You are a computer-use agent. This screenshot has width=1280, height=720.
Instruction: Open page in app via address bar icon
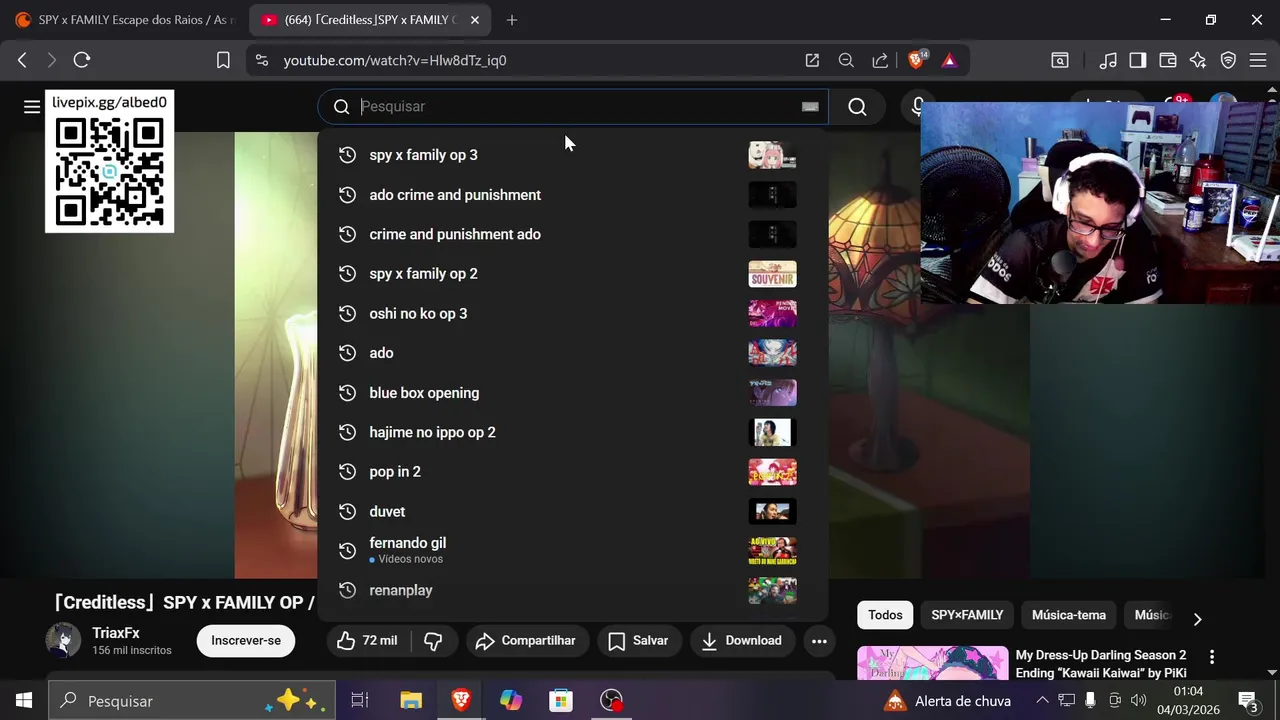[812, 60]
